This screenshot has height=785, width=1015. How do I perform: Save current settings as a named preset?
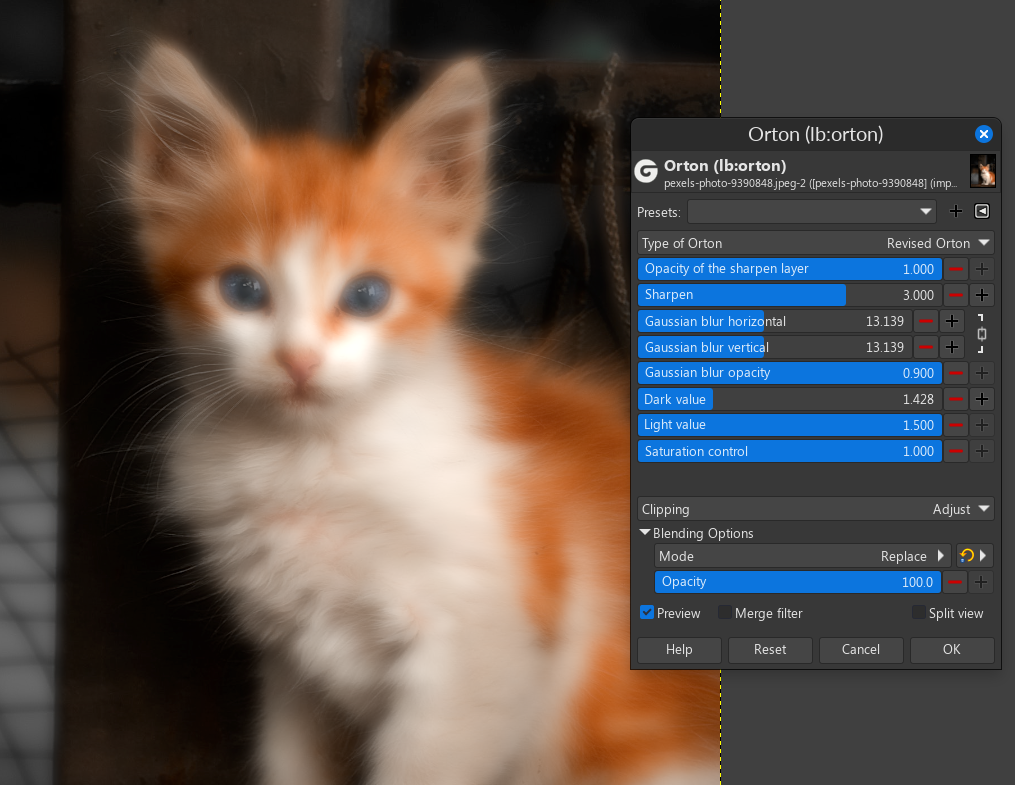coord(955,212)
